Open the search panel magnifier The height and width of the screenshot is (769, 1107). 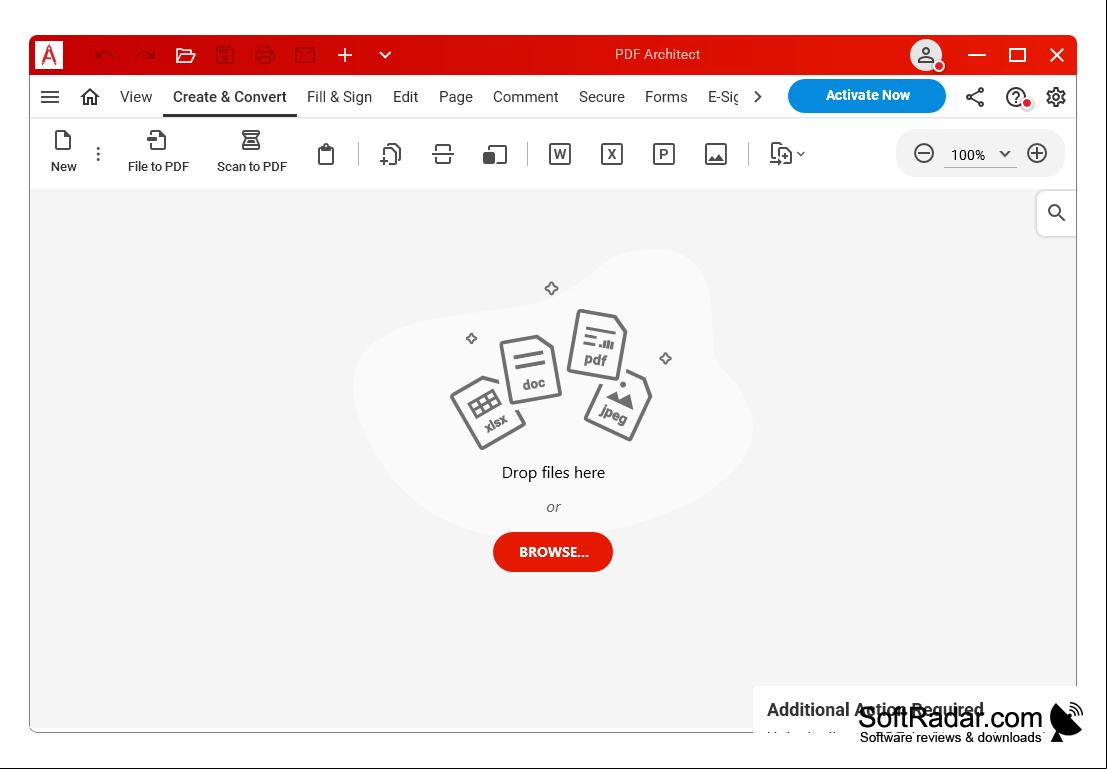tap(1056, 213)
